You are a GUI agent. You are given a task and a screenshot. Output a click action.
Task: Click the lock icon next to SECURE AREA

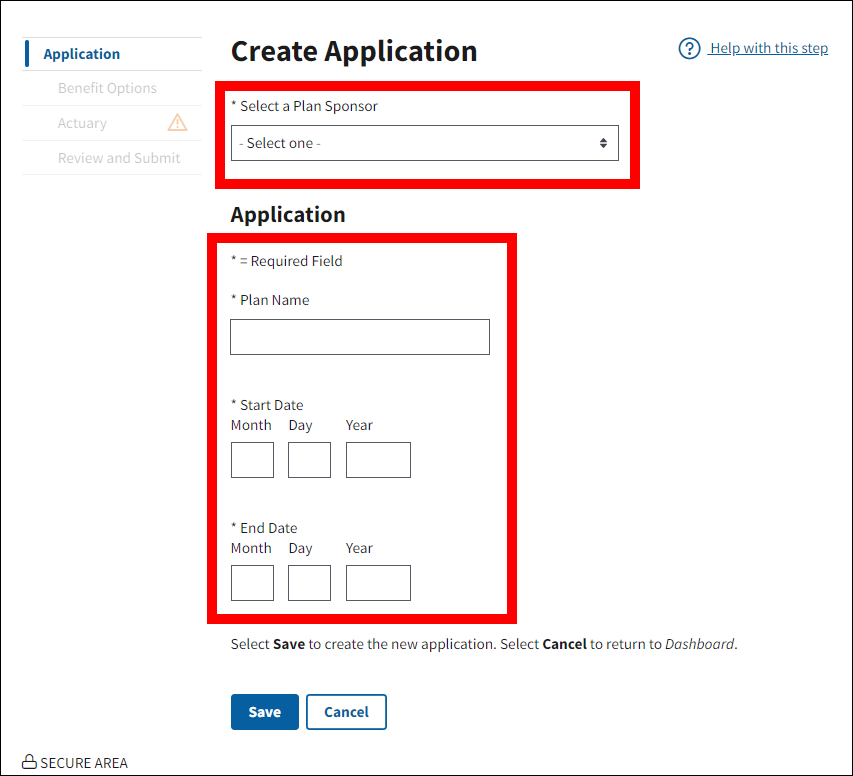click(x=29, y=762)
